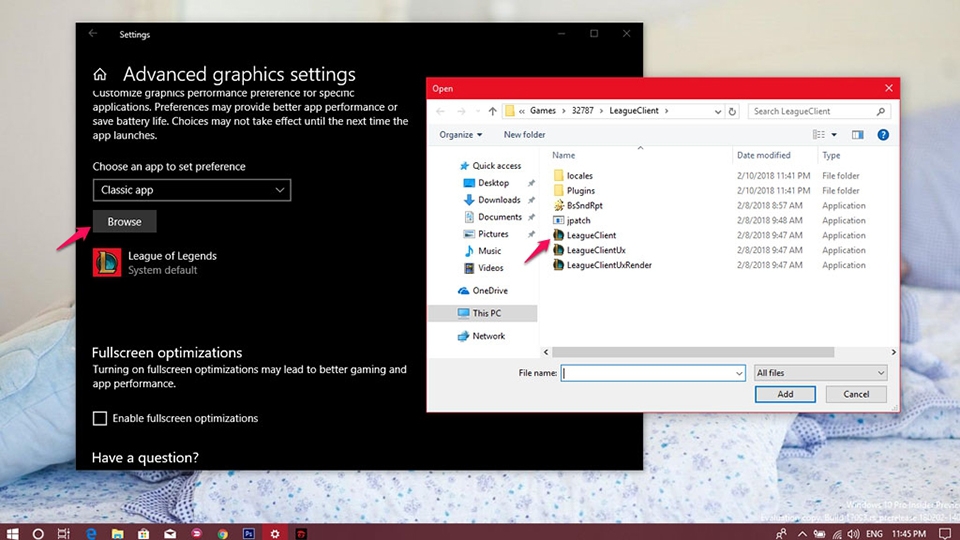This screenshot has height=540, width=960.
Task: Sort by the Type column header
Action: (831, 156)
